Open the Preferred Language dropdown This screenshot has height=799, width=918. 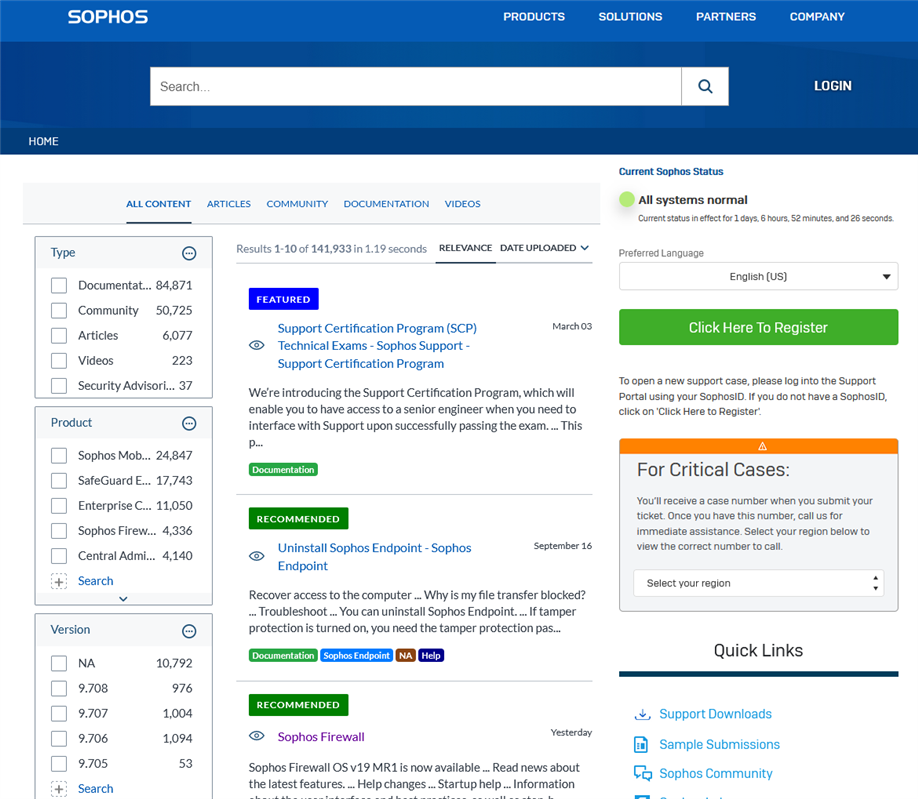coord(758,276)
